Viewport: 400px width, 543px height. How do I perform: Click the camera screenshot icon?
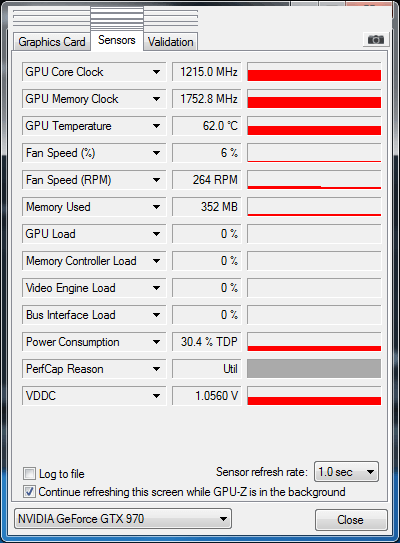pyautogui.click(x=376, y=39)
